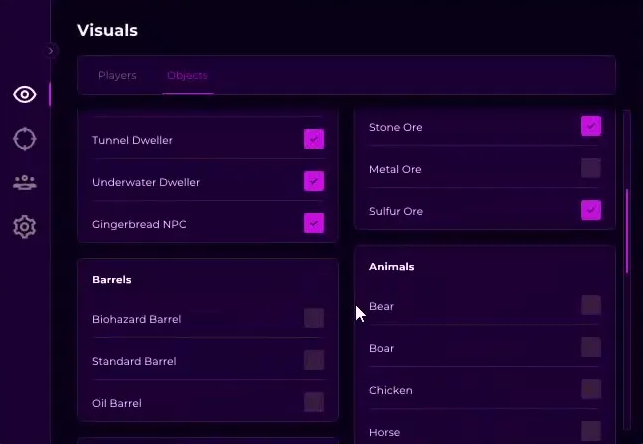Image resolution: width=643 pixels, height=444 pixels.
Task: Uncheck the Gingerbread NPC option
Action: (314, 223)
